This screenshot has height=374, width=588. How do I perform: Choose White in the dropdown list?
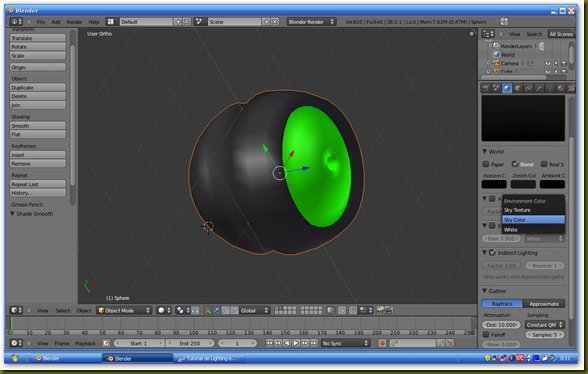point(533,230)
